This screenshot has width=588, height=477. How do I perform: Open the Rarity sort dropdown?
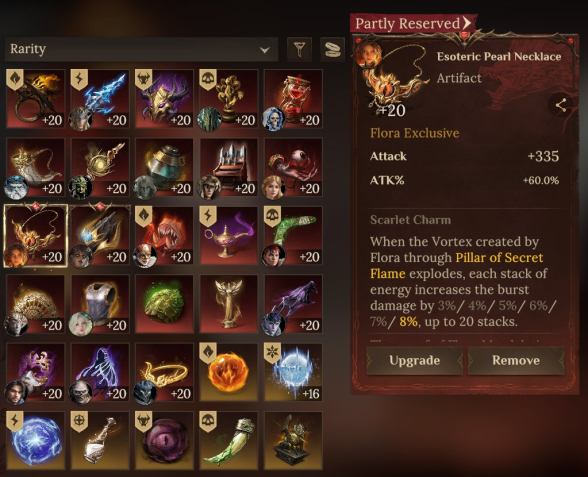[x=141, y=49]
